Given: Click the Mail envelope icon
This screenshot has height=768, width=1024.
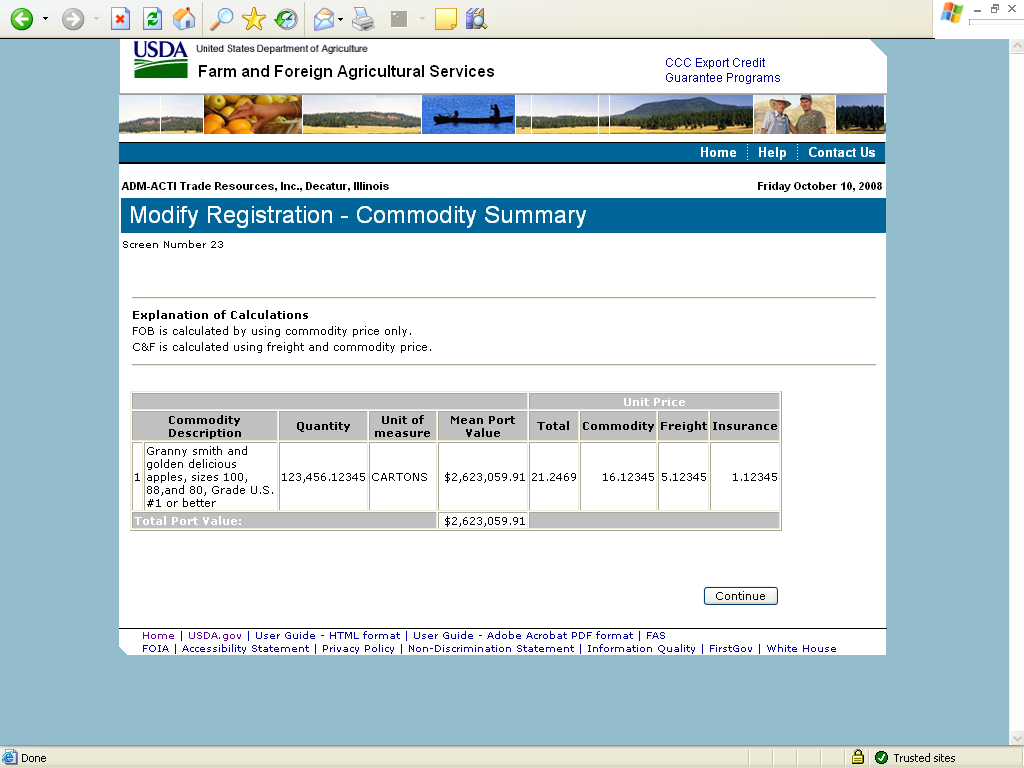Looking at the screenshot, I should (324, 20).
